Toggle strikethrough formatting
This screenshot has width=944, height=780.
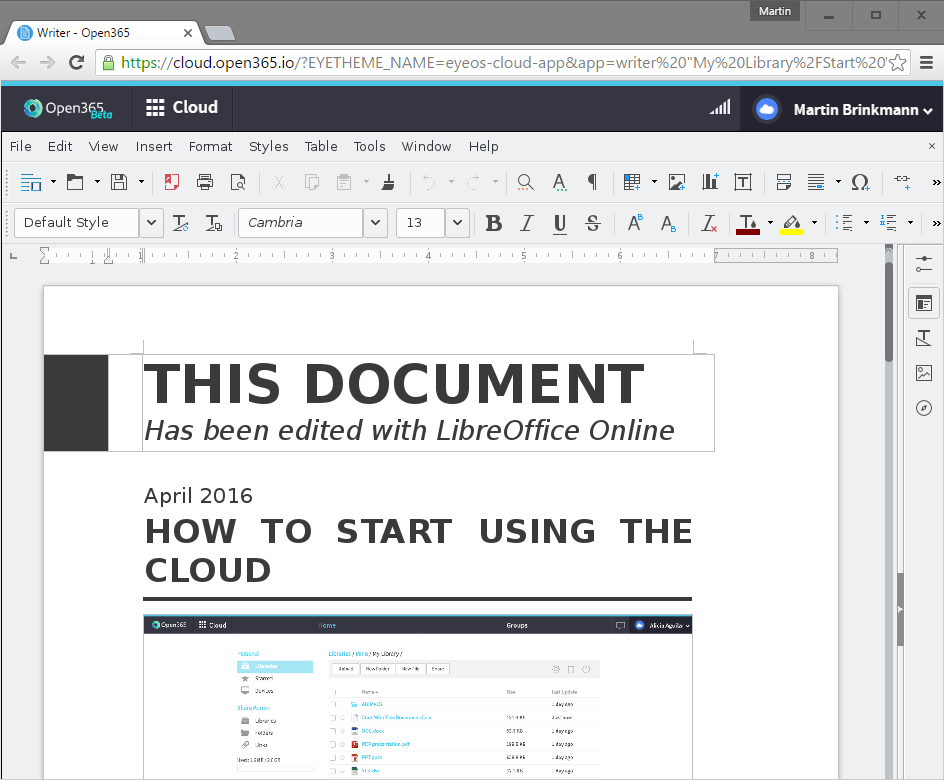(x=593, y=223)
